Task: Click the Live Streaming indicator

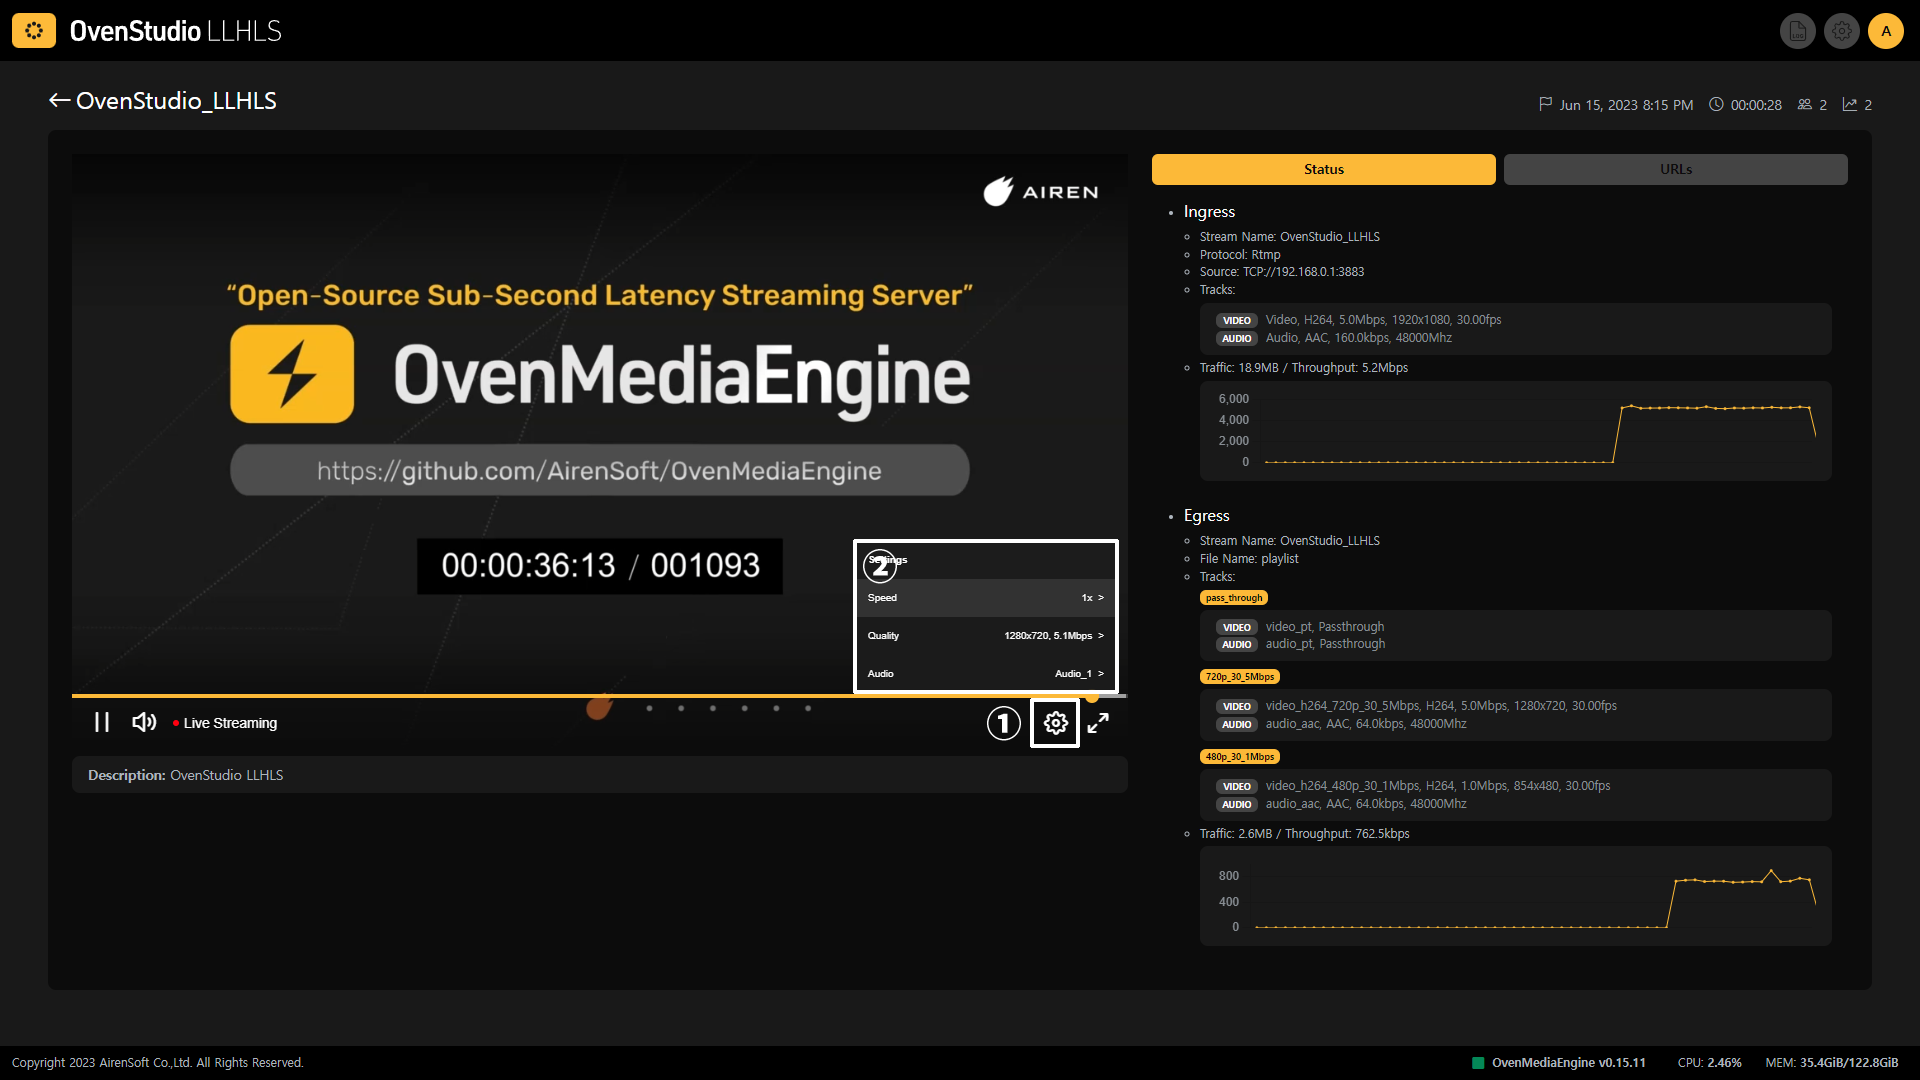Action: tap(225, 723)
